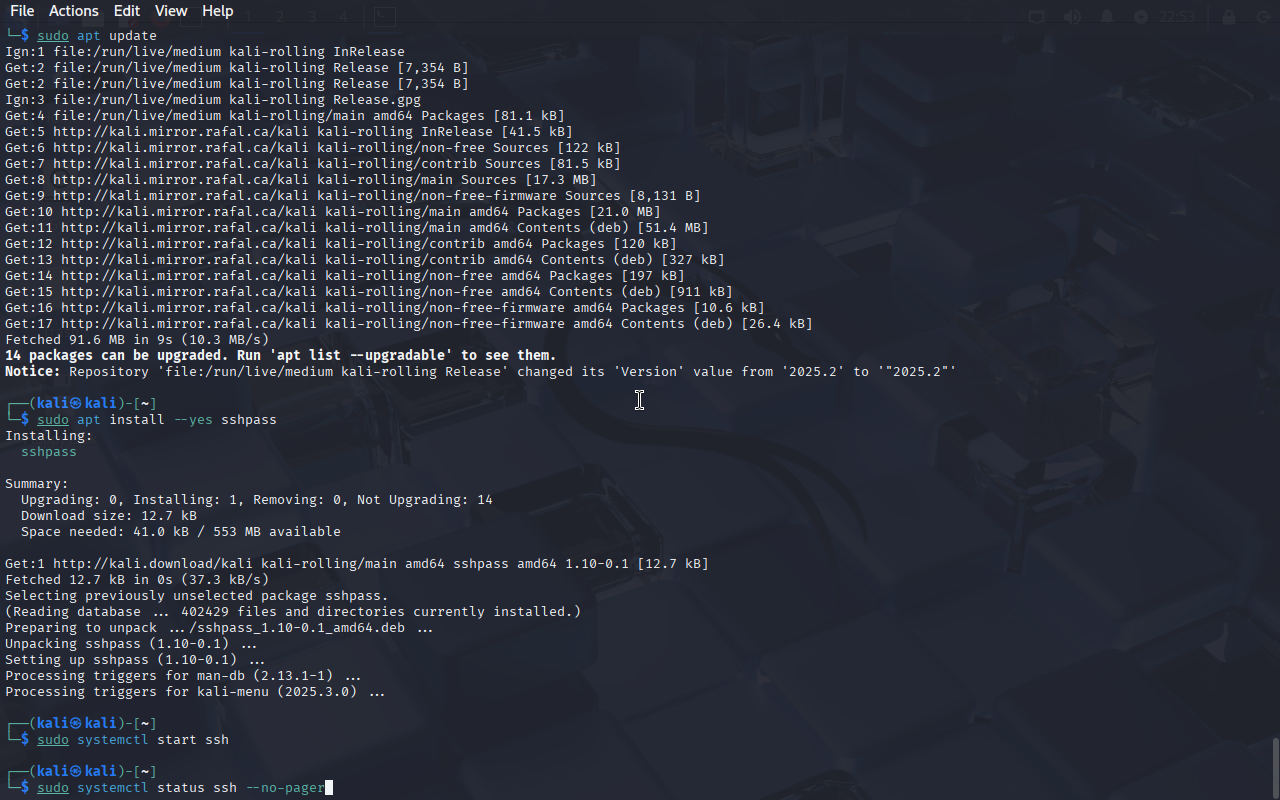Open the Actions menu
Viewport: 1280px width, 800px height.
tap(74, 11)
